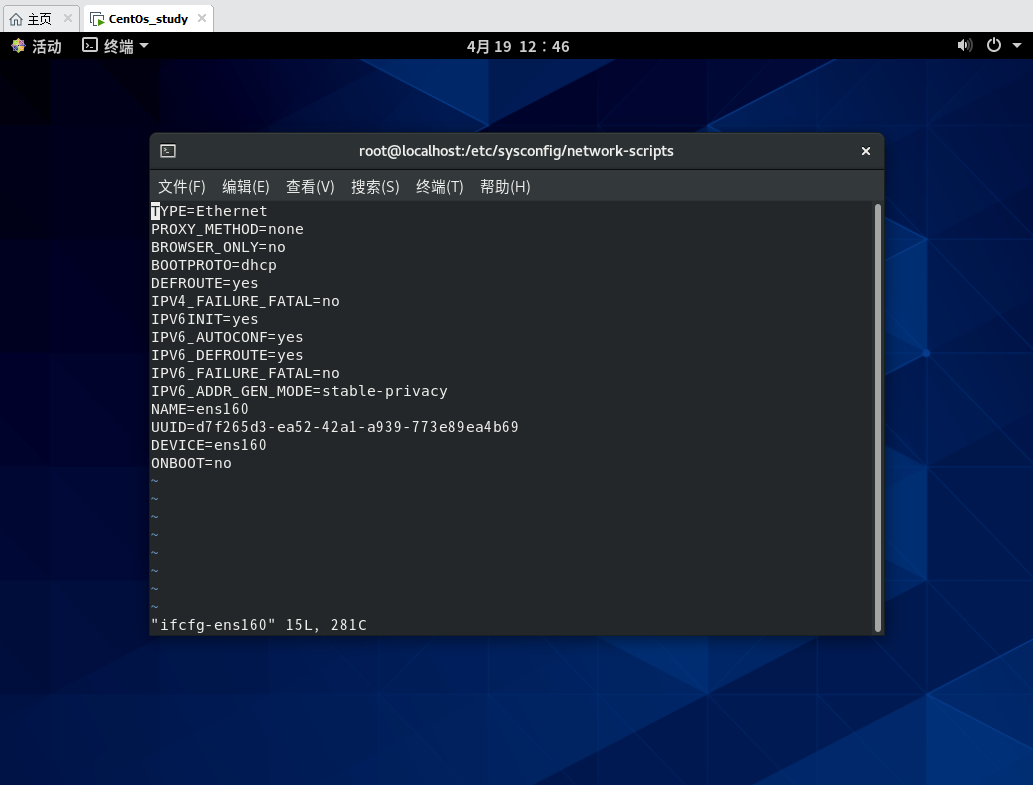Open the 文件(F) menu
Image resolution: width=1033 pixels, height=785 pixels.
[181, 187]
